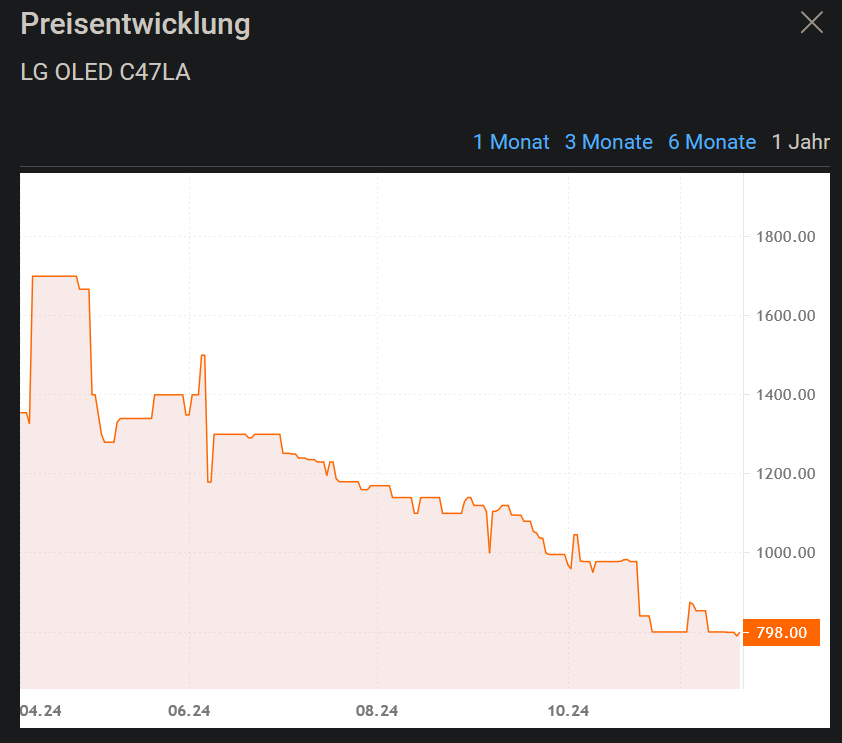Click the 798.00 current price label
This screenshot has width=842, height=743.
[x=781, y=632]
